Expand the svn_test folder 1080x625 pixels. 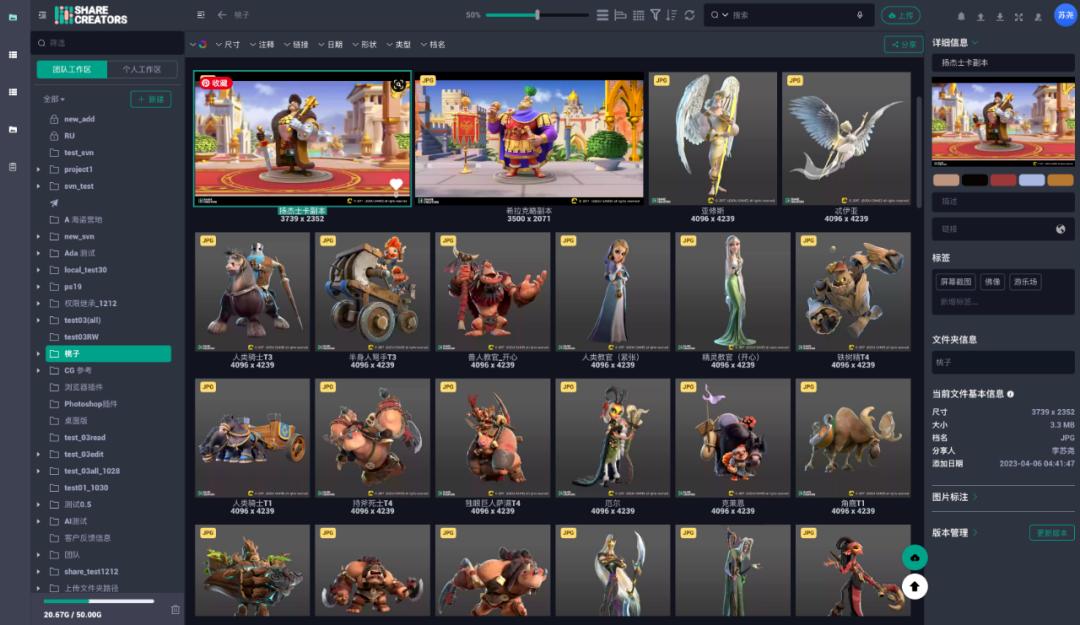coord(38,186)
